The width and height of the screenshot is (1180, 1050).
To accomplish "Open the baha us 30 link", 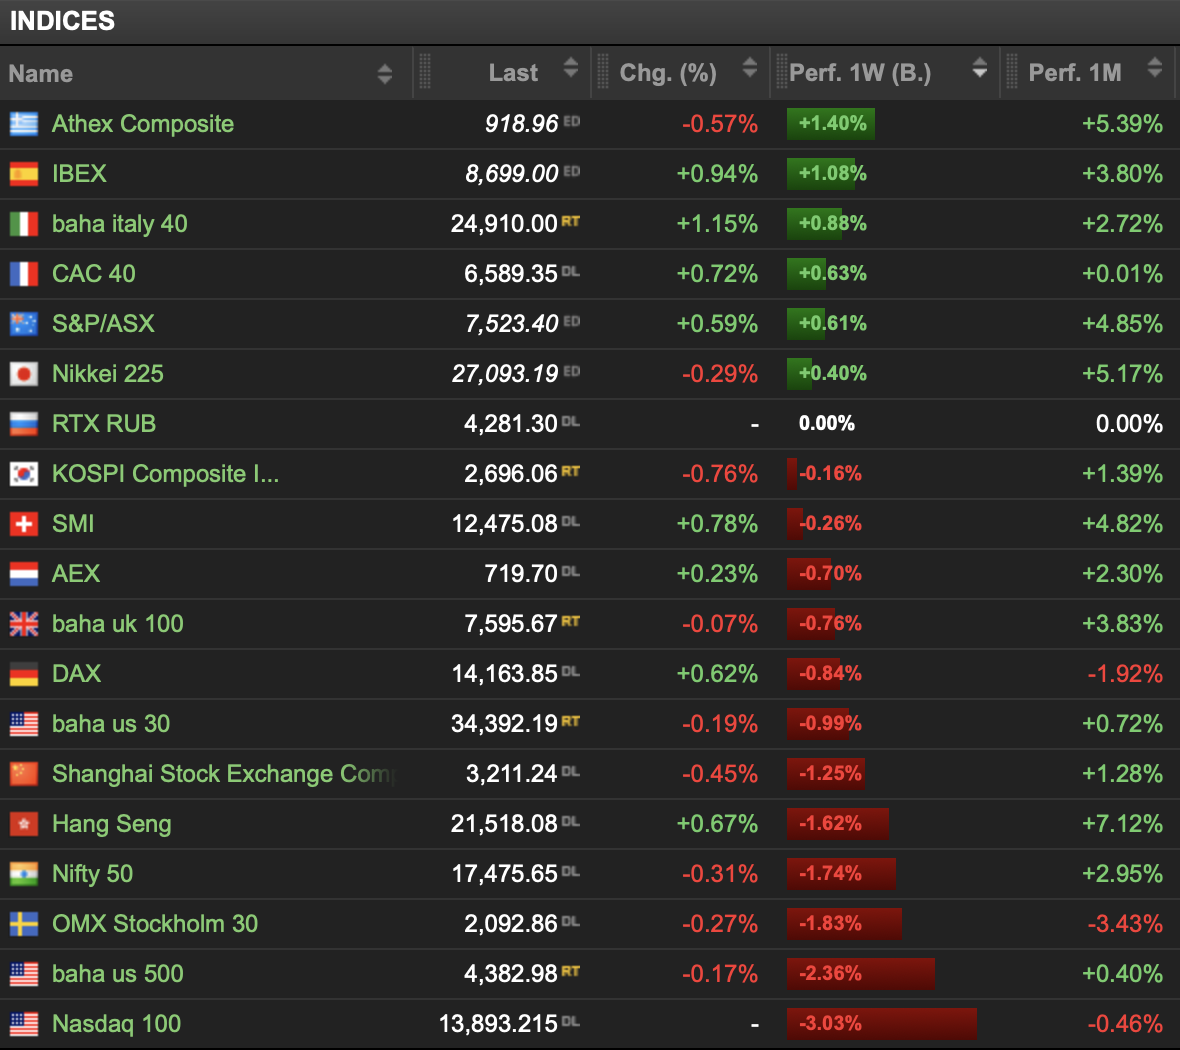I will click(111, 724).
